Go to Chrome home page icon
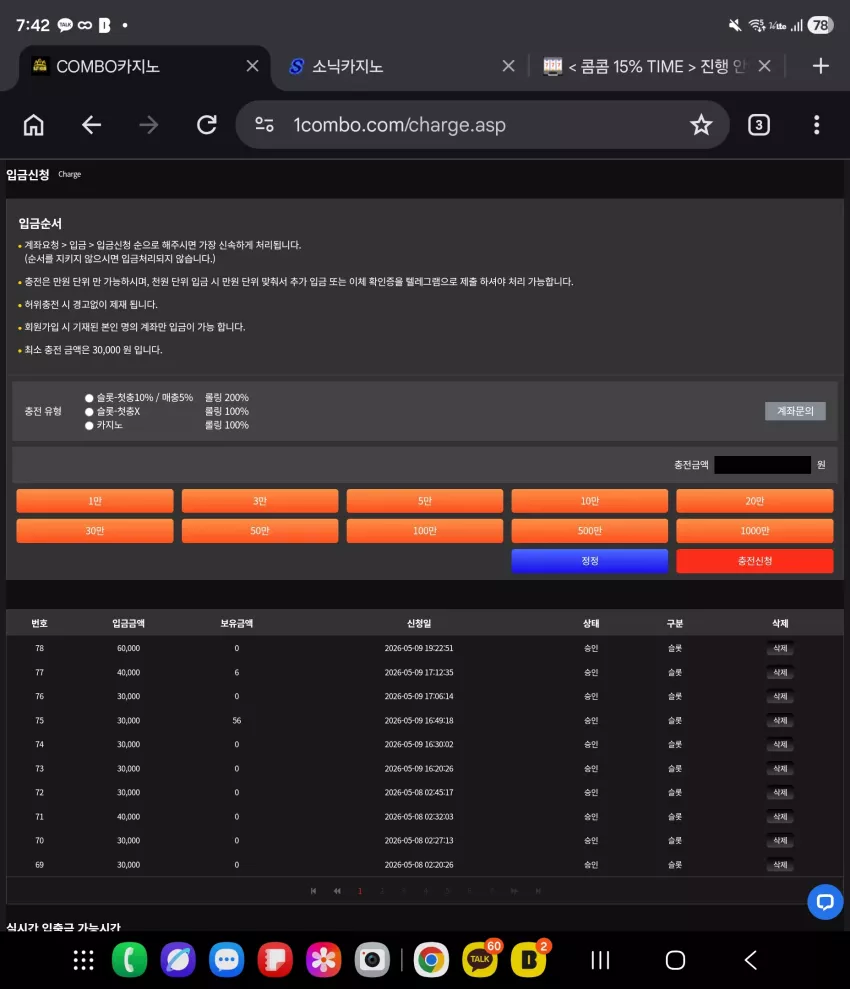 (33, 125)
